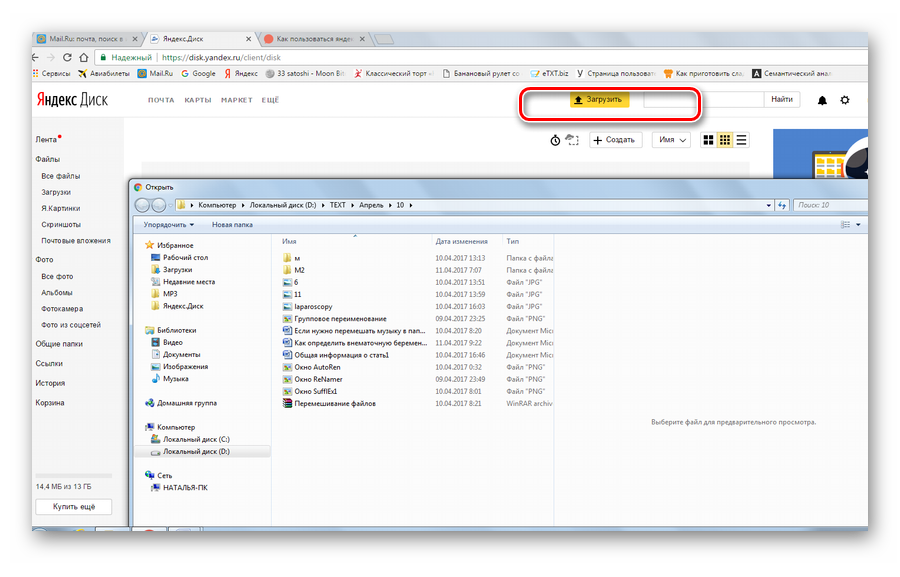Click the history clock icon near Создать
Viewport: 900px width, 577px height.
pyautogui.click(x=555, y=140)
